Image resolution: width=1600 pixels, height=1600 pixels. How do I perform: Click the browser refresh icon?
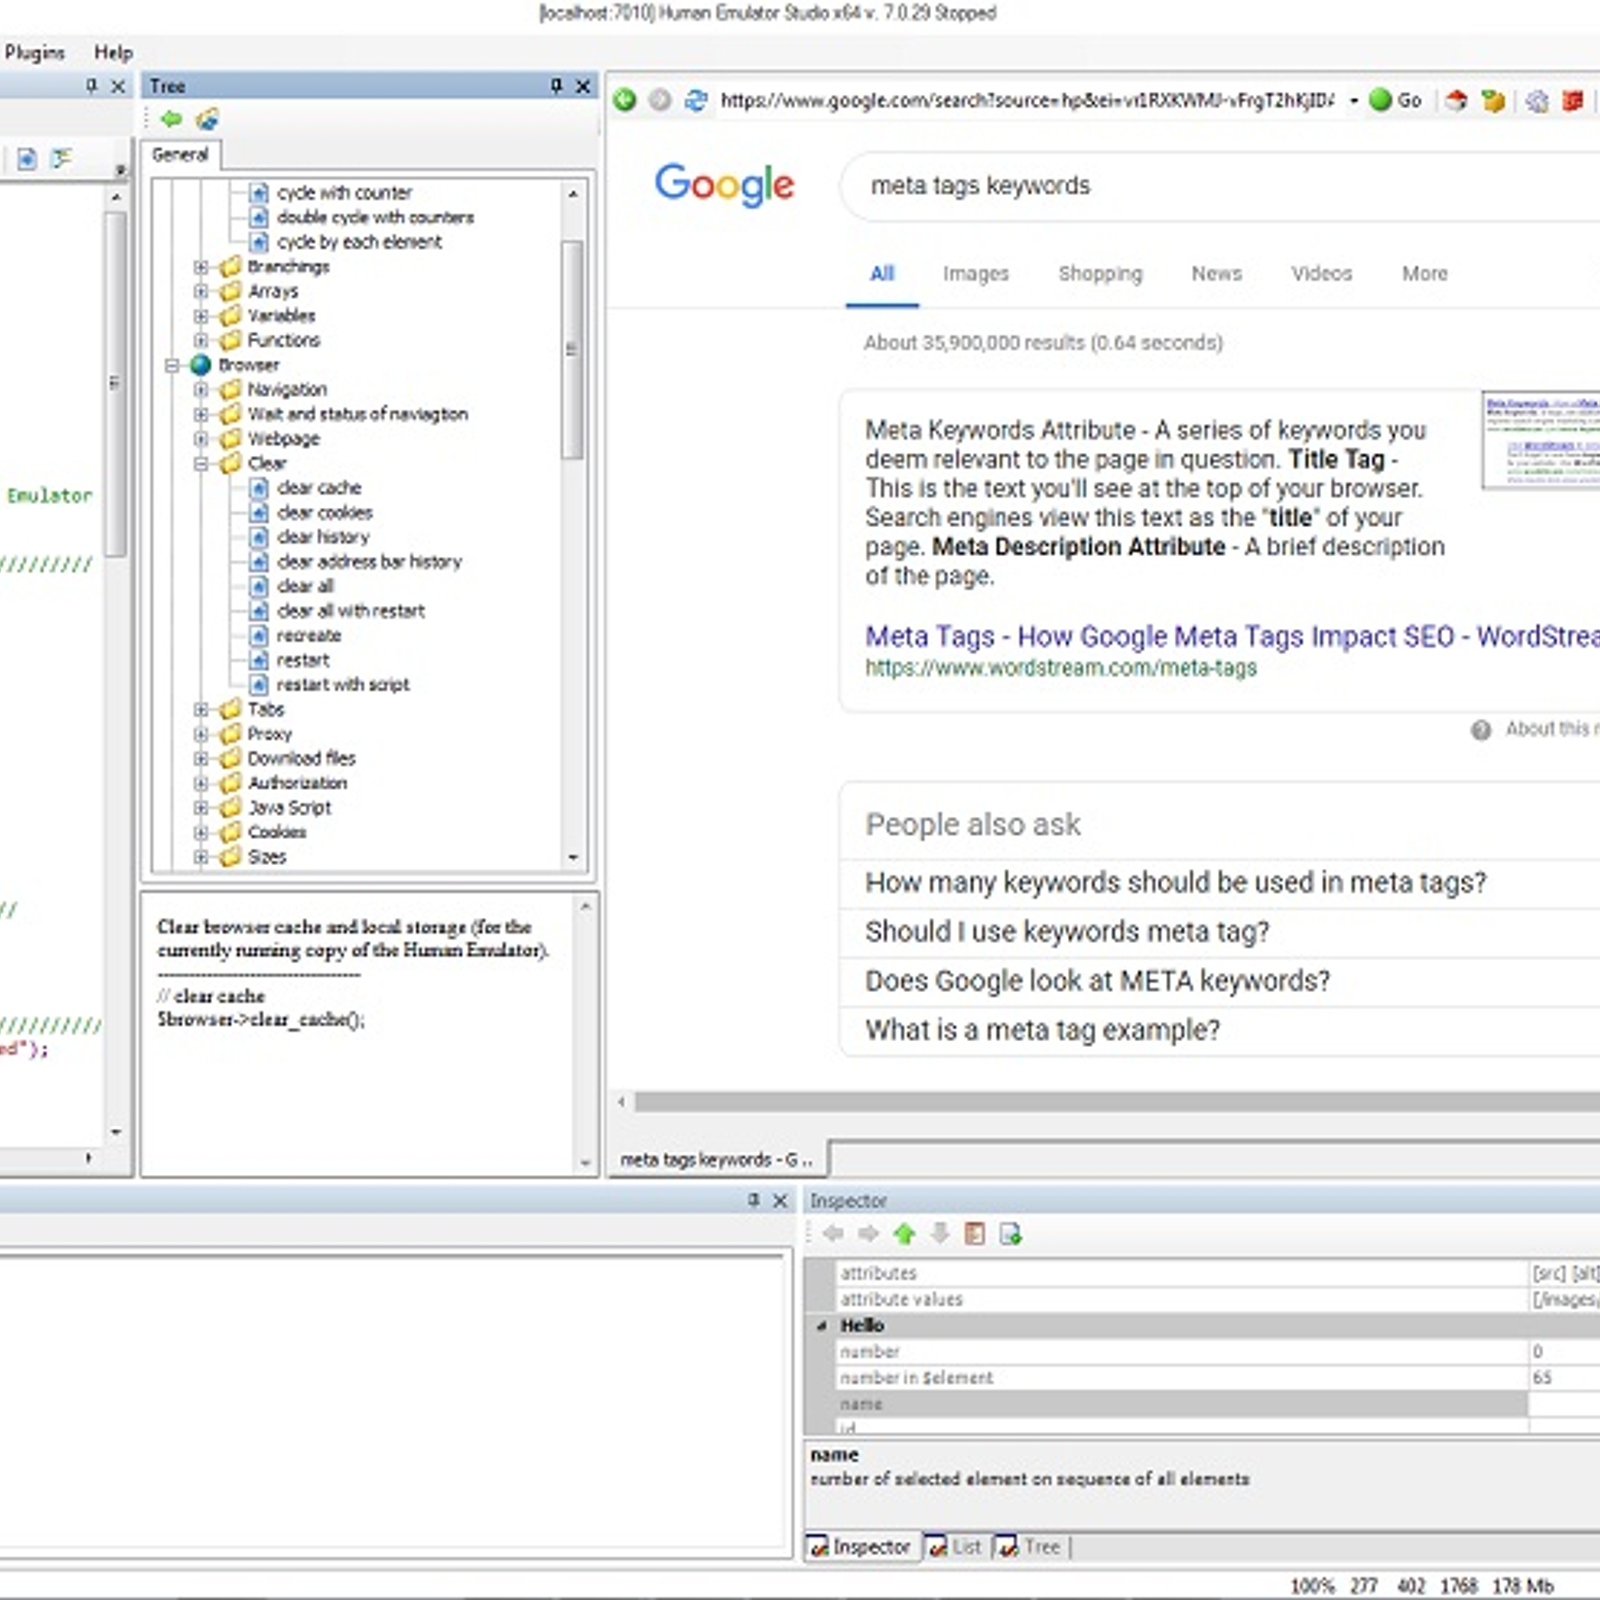695,99
